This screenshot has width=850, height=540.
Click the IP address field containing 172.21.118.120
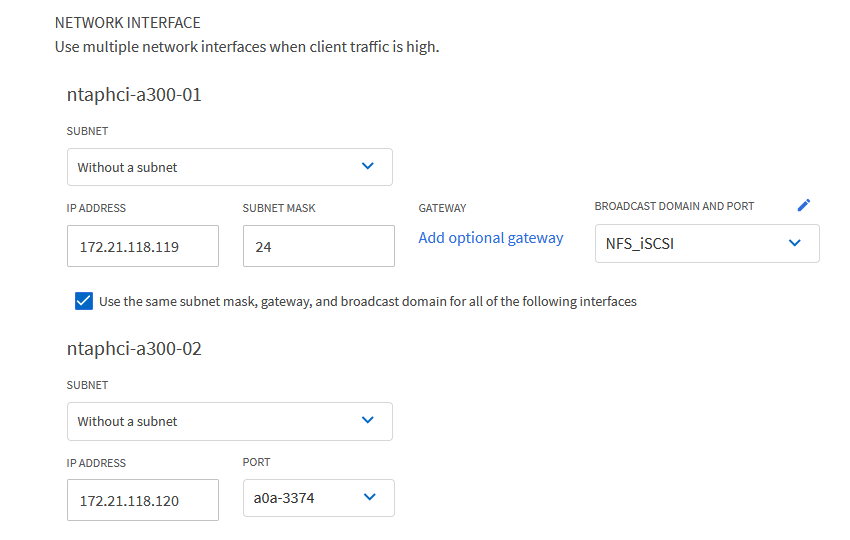click(142, 500)
